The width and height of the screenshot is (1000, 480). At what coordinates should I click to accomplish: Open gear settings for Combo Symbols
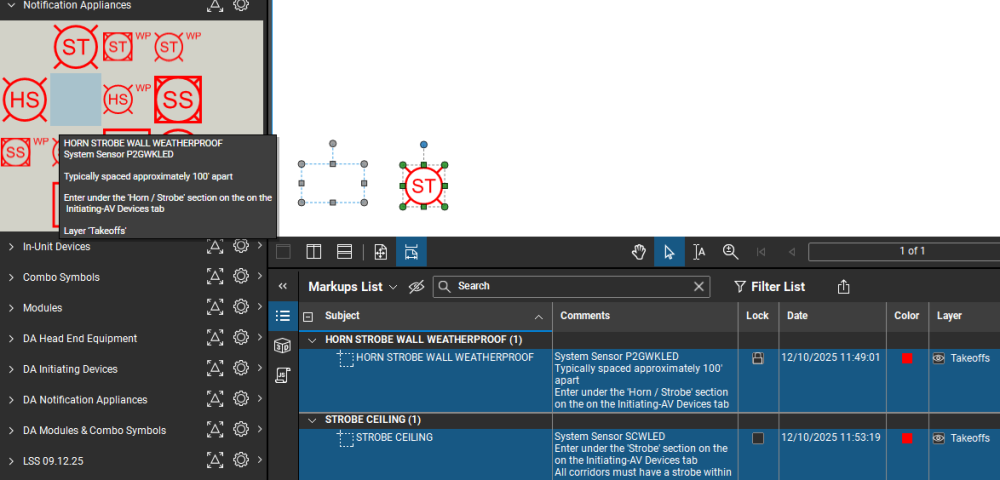[240, 277]
